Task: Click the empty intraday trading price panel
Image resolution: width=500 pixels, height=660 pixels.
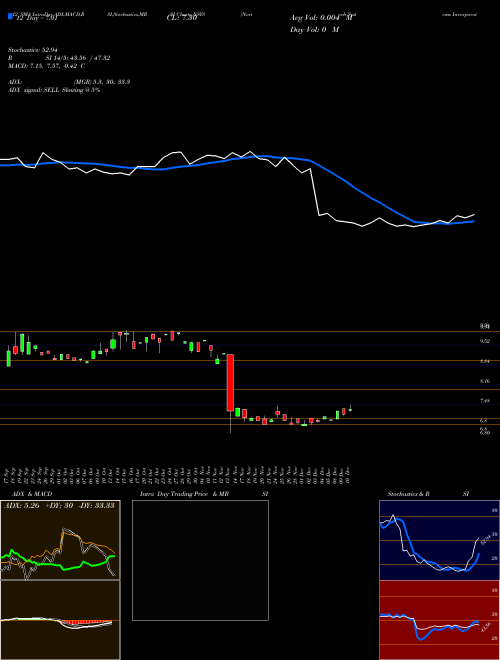Action: pos(200,560)
